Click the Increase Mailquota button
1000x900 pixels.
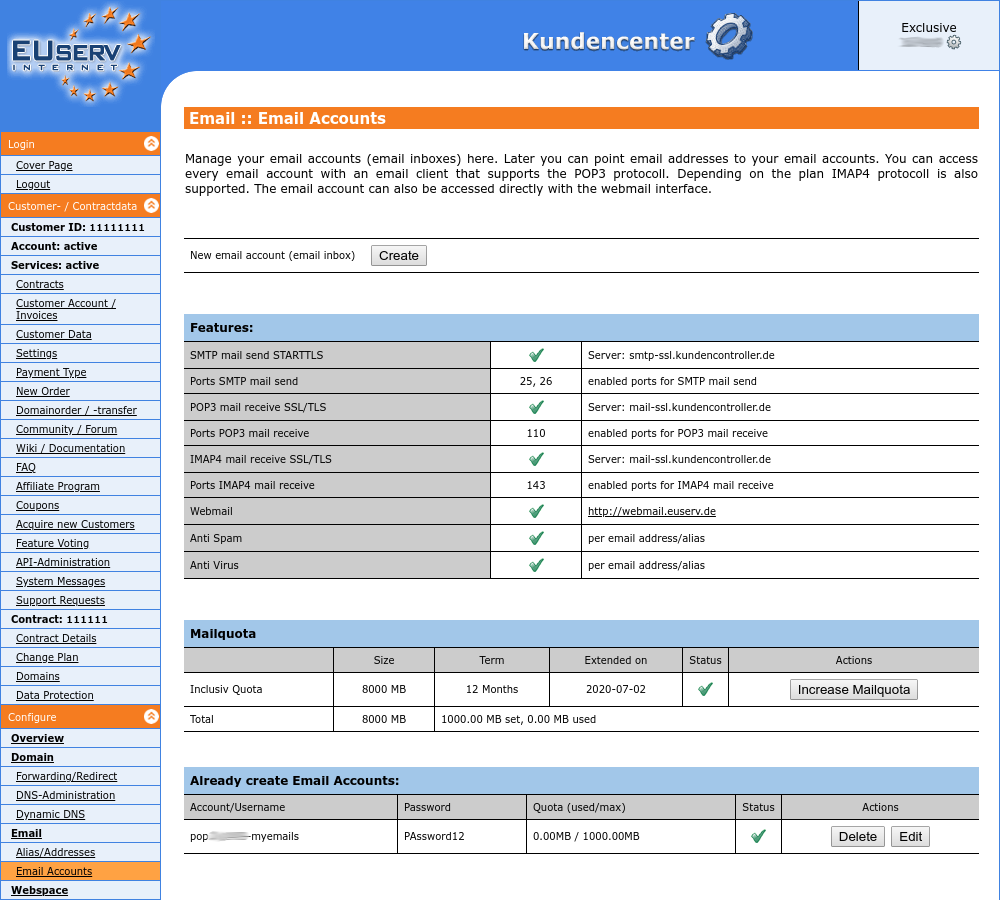tap(853, 690)
